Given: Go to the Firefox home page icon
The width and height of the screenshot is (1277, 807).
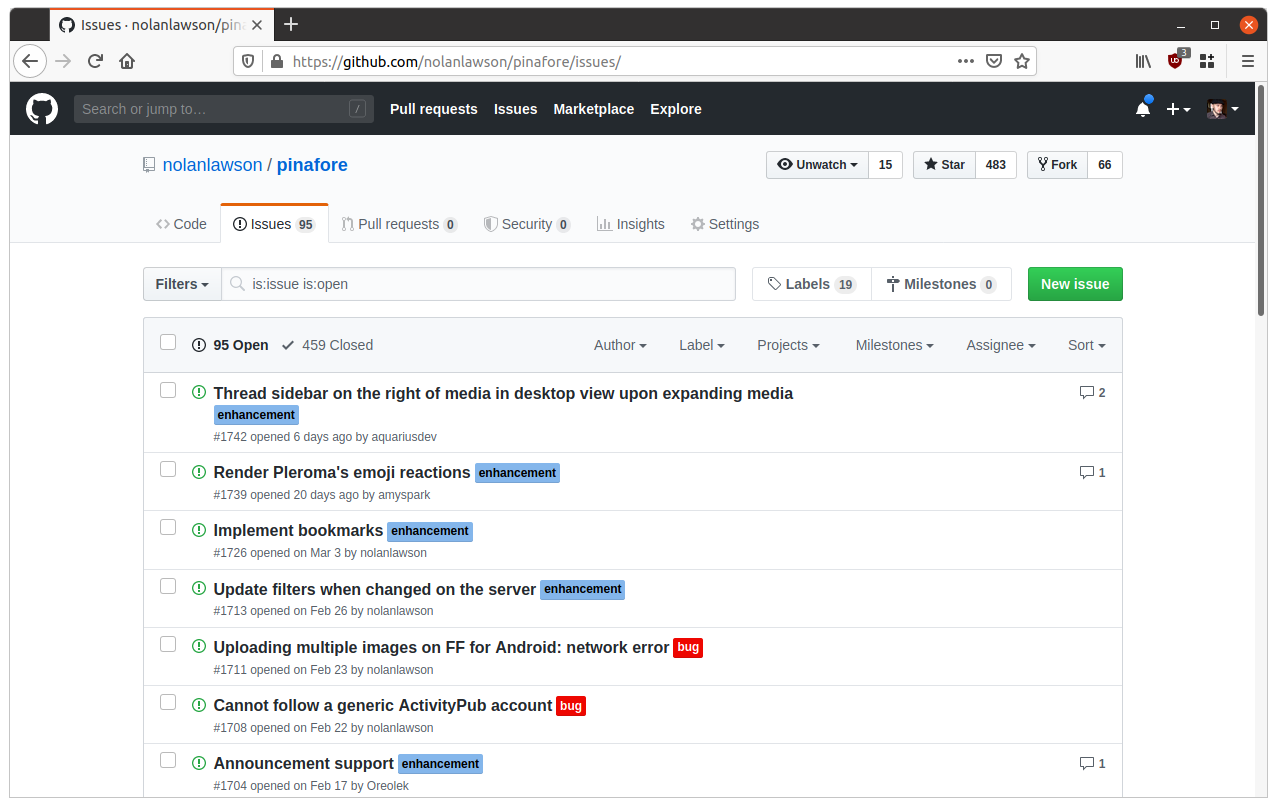Looking at the screenshot, I should [127, 61].
